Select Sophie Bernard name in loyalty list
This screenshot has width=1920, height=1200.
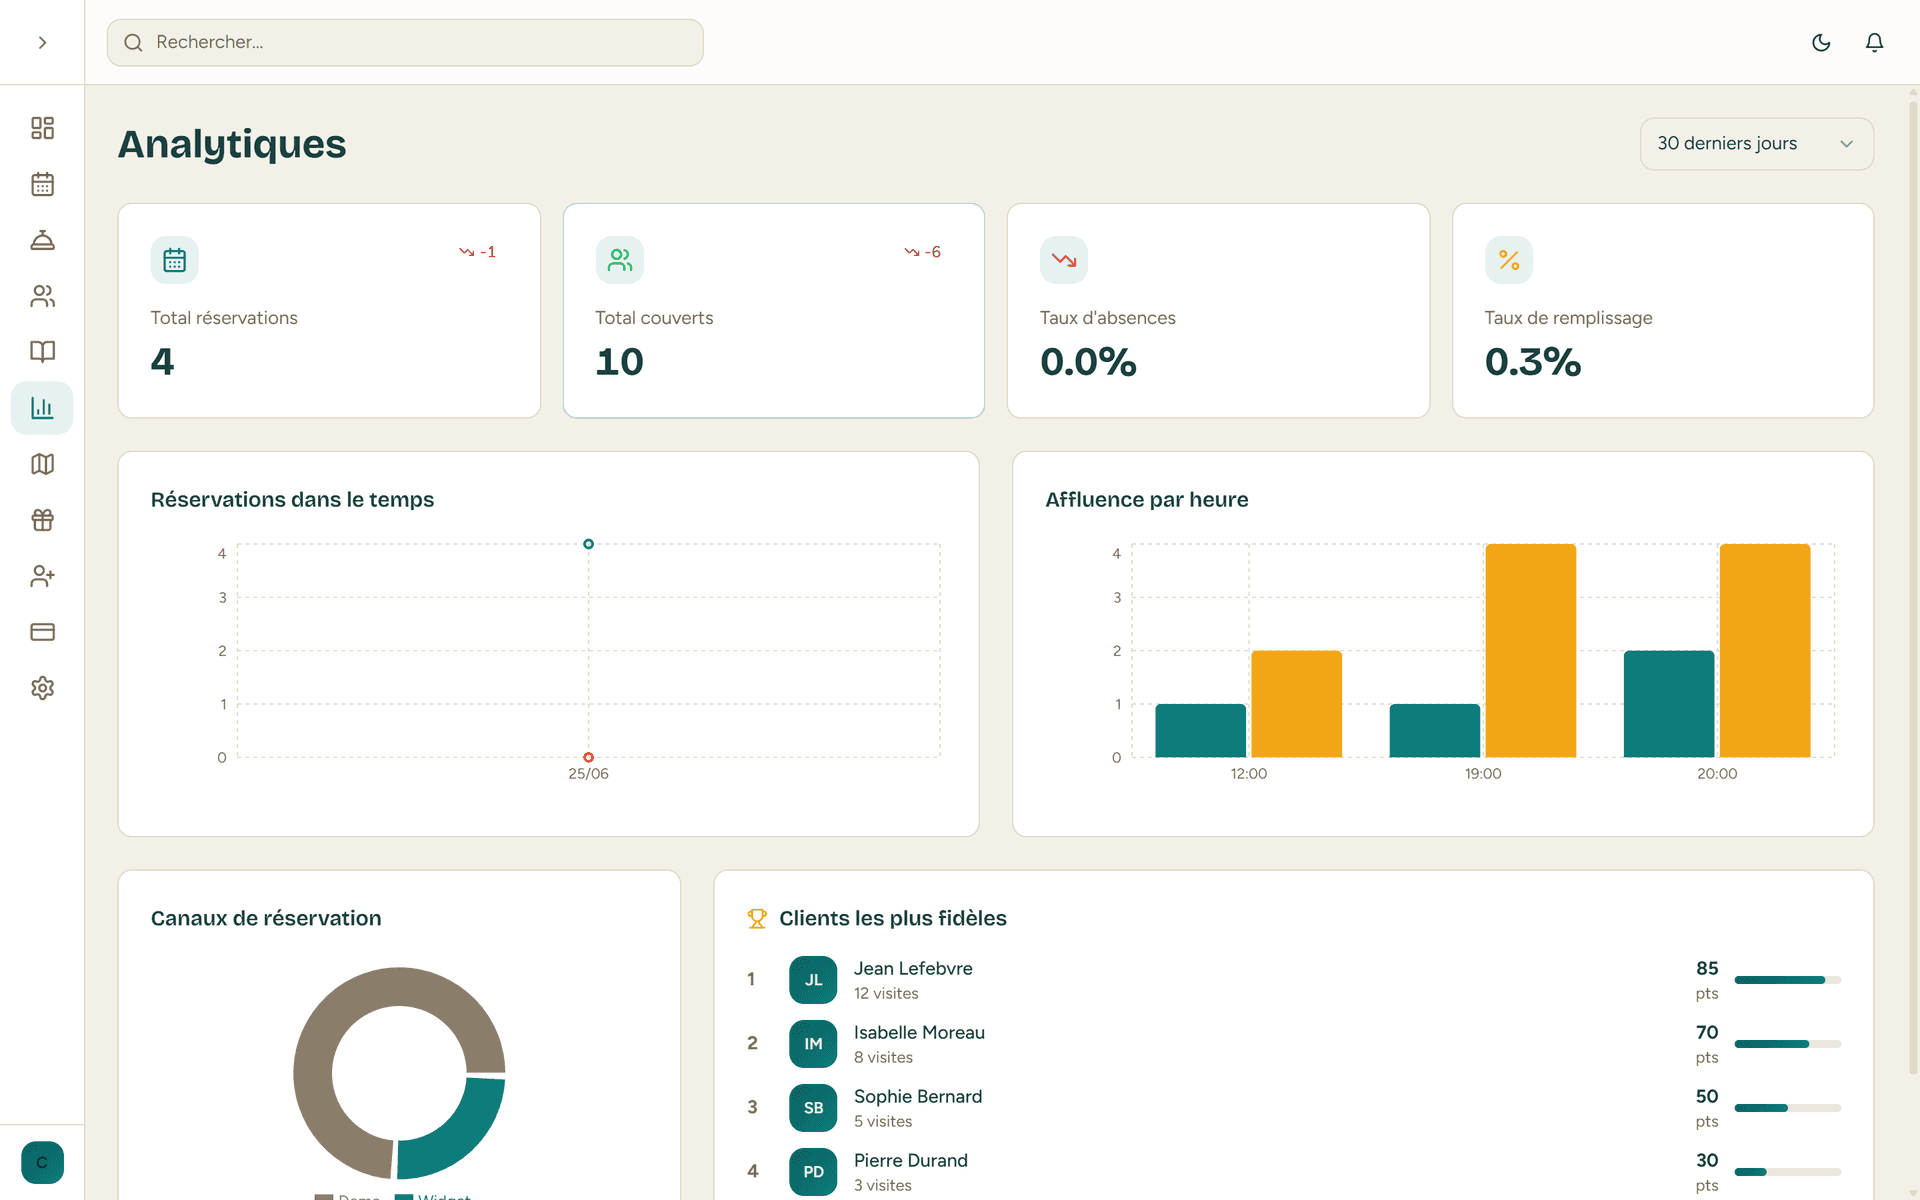[918, 1096]
